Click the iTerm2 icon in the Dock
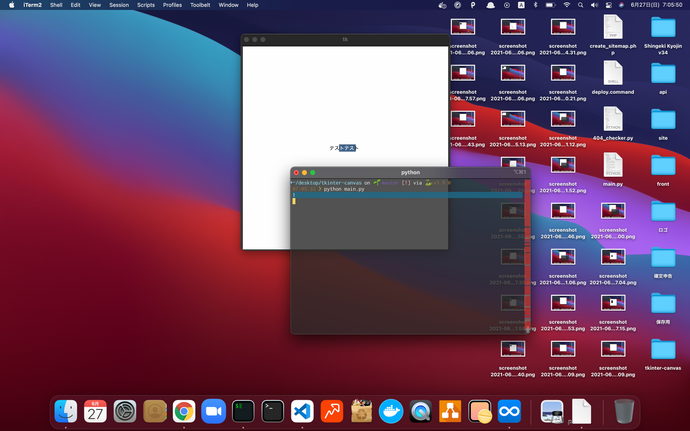690x431 pixels. [243, 411]
